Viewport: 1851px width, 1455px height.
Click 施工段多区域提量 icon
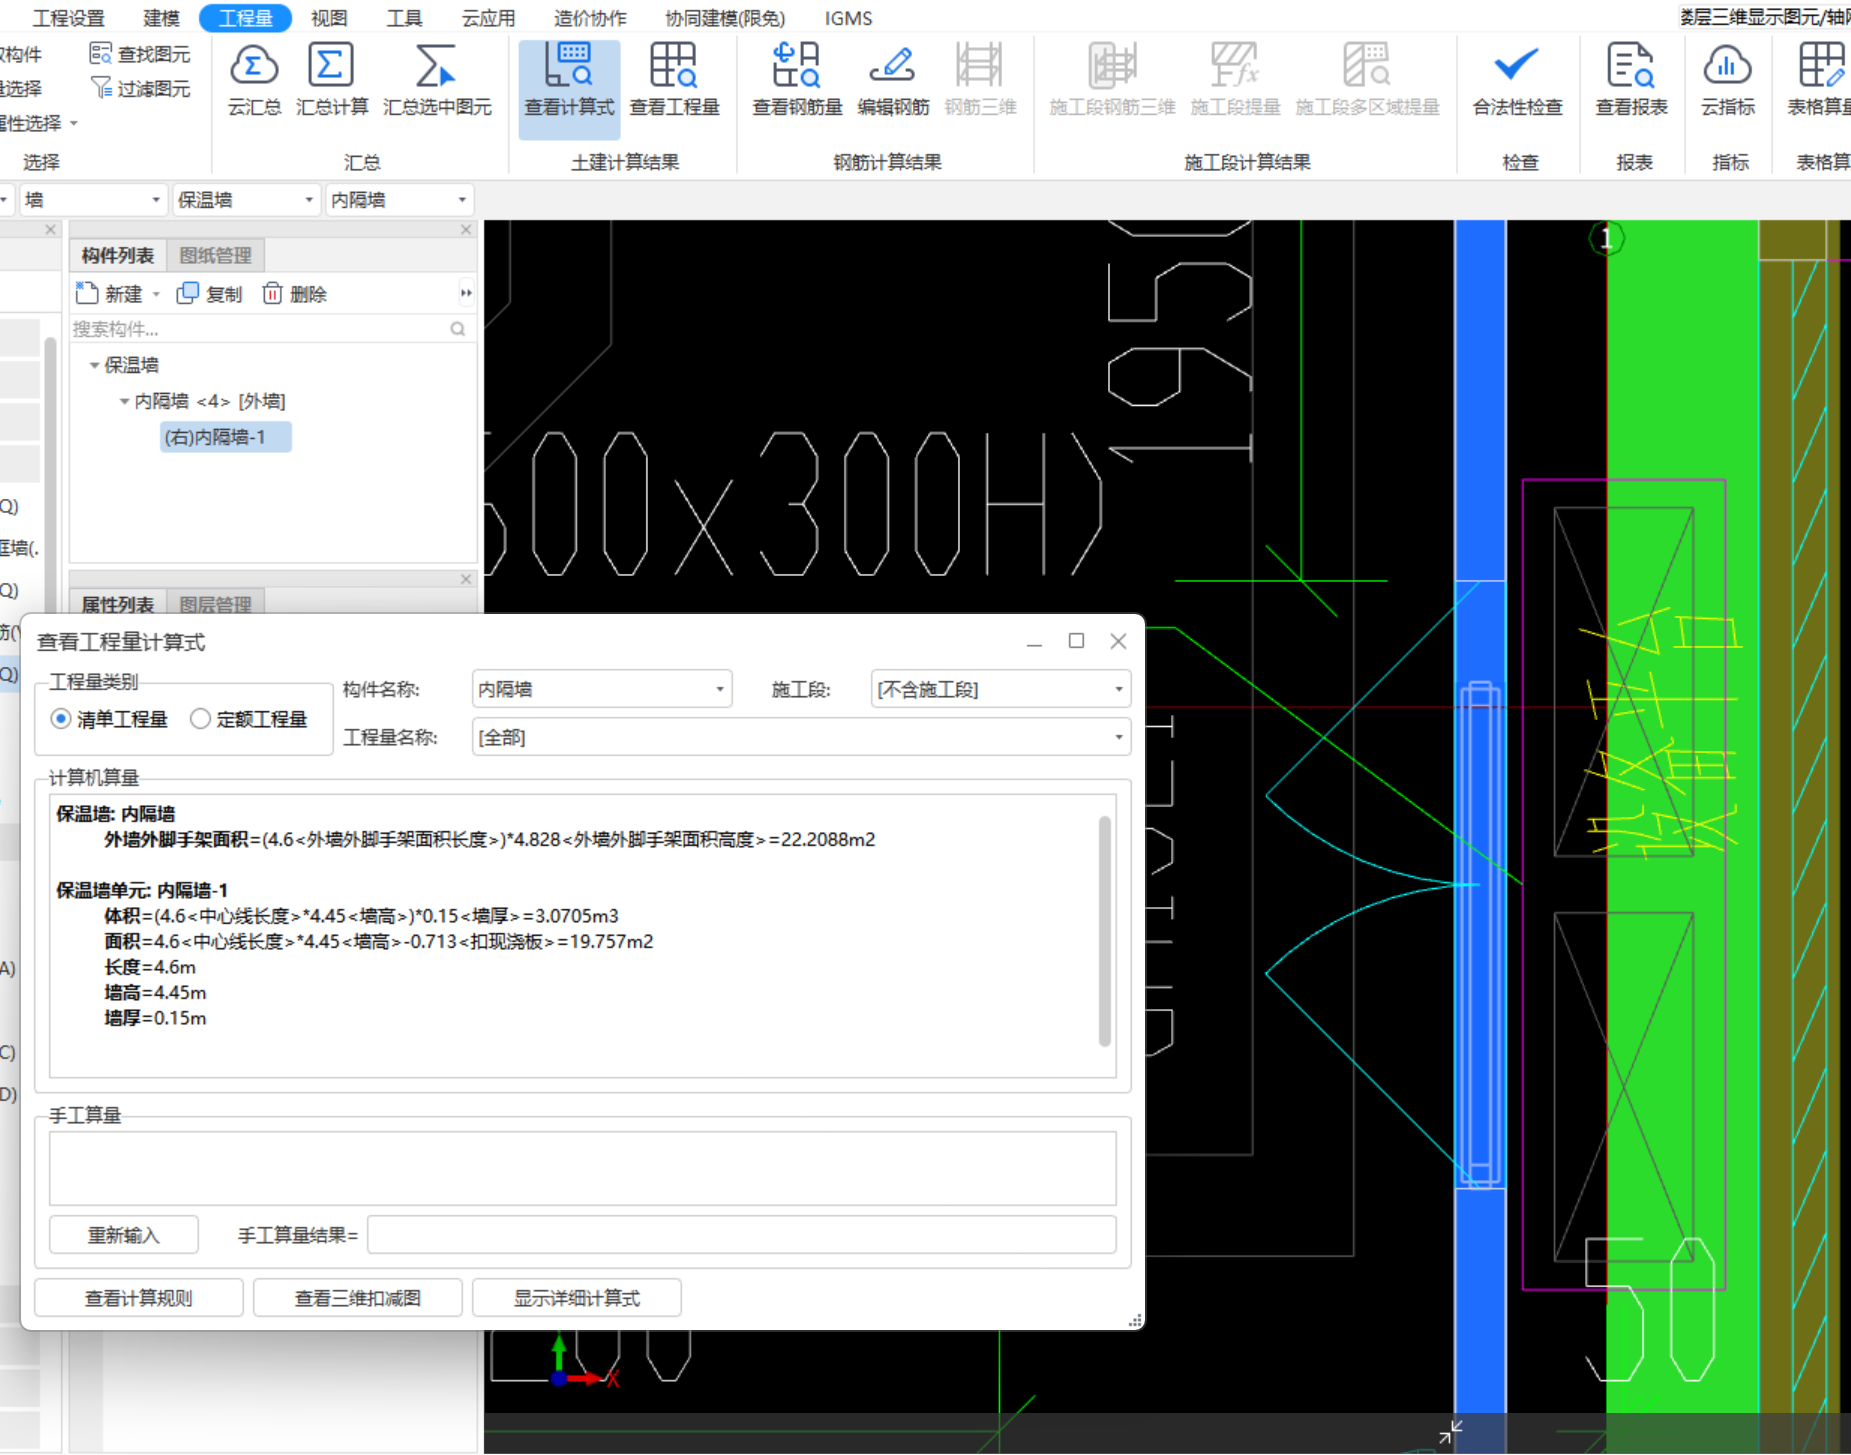click(1367, 80)
